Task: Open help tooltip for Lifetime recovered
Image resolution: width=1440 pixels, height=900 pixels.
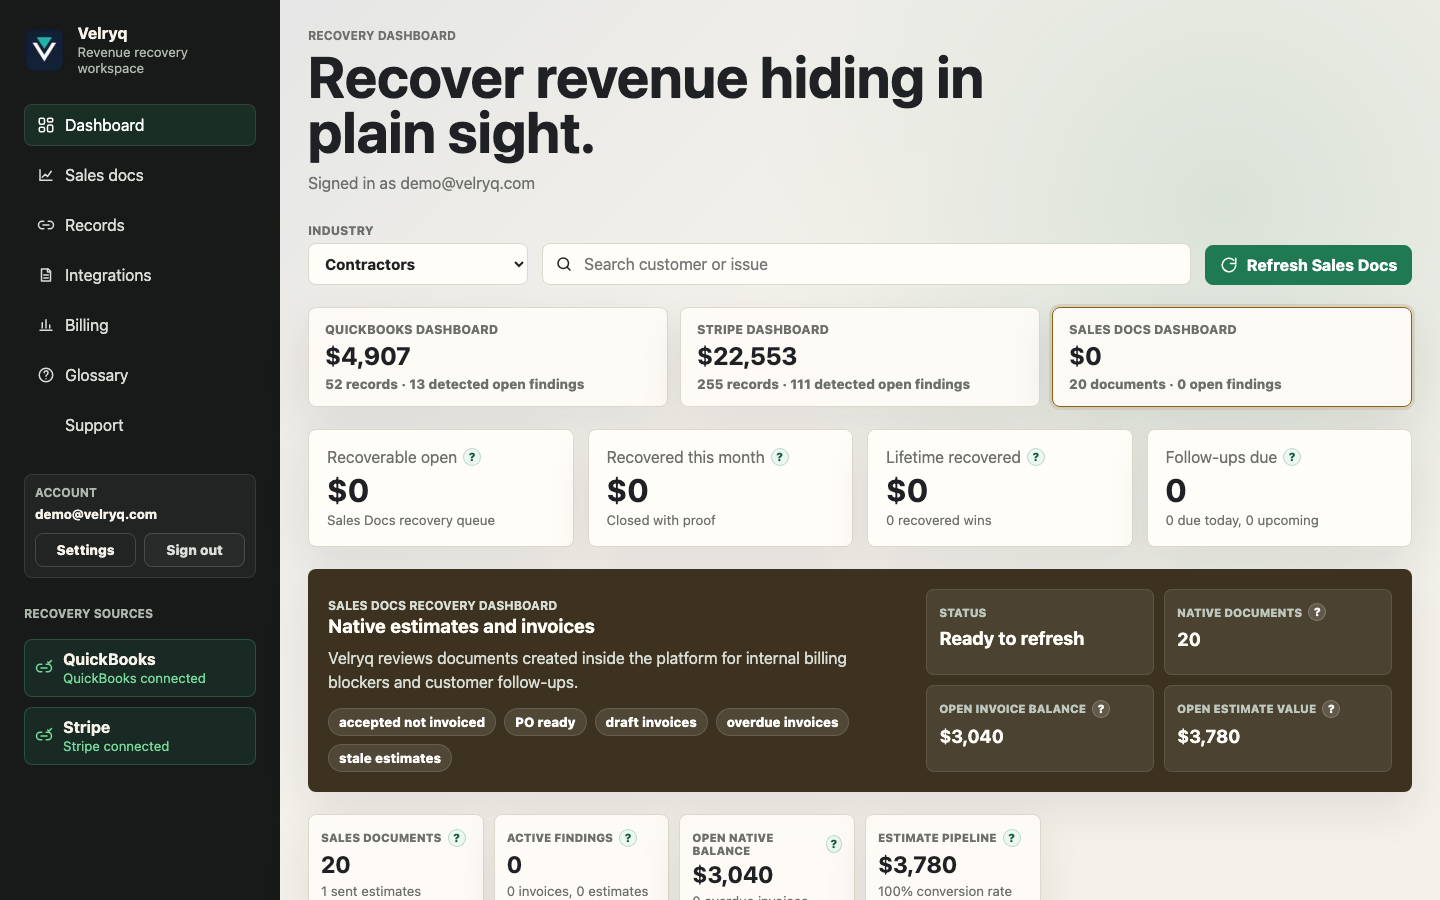Action: click(1036, 457)
